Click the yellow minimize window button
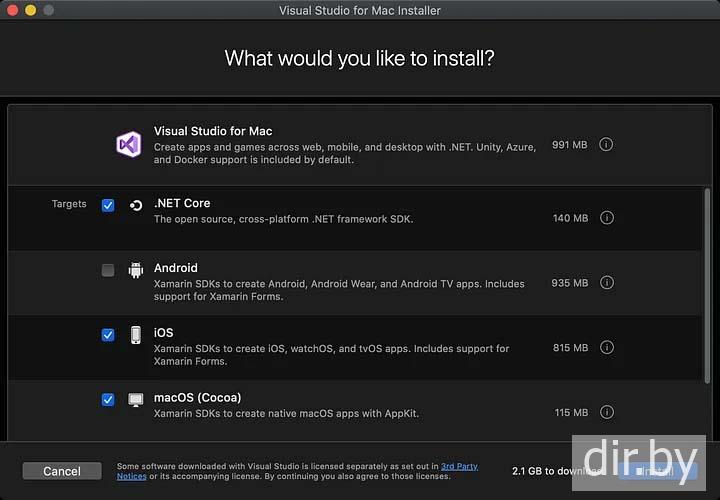This screenshot has width=720, height=500. tap(30, 10)
